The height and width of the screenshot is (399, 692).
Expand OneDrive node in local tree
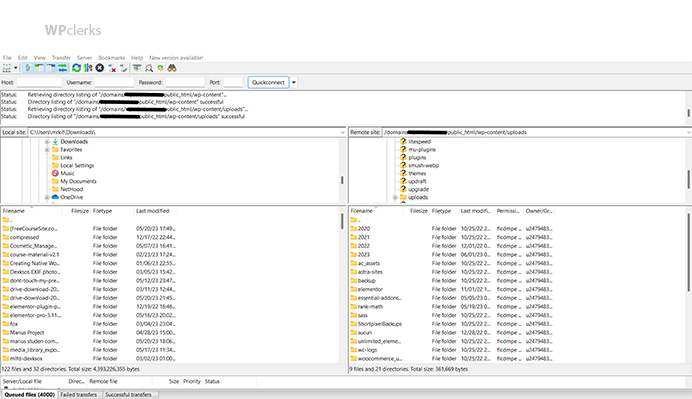47,197
